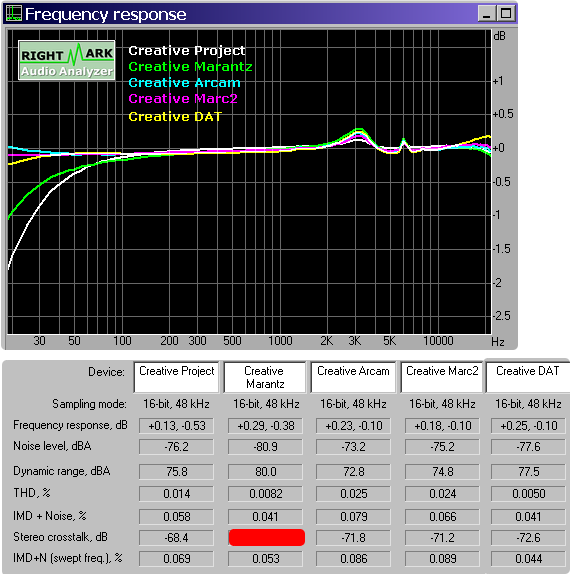Click frequency response value +0.18, -0.10

click(x=442, y=426)
